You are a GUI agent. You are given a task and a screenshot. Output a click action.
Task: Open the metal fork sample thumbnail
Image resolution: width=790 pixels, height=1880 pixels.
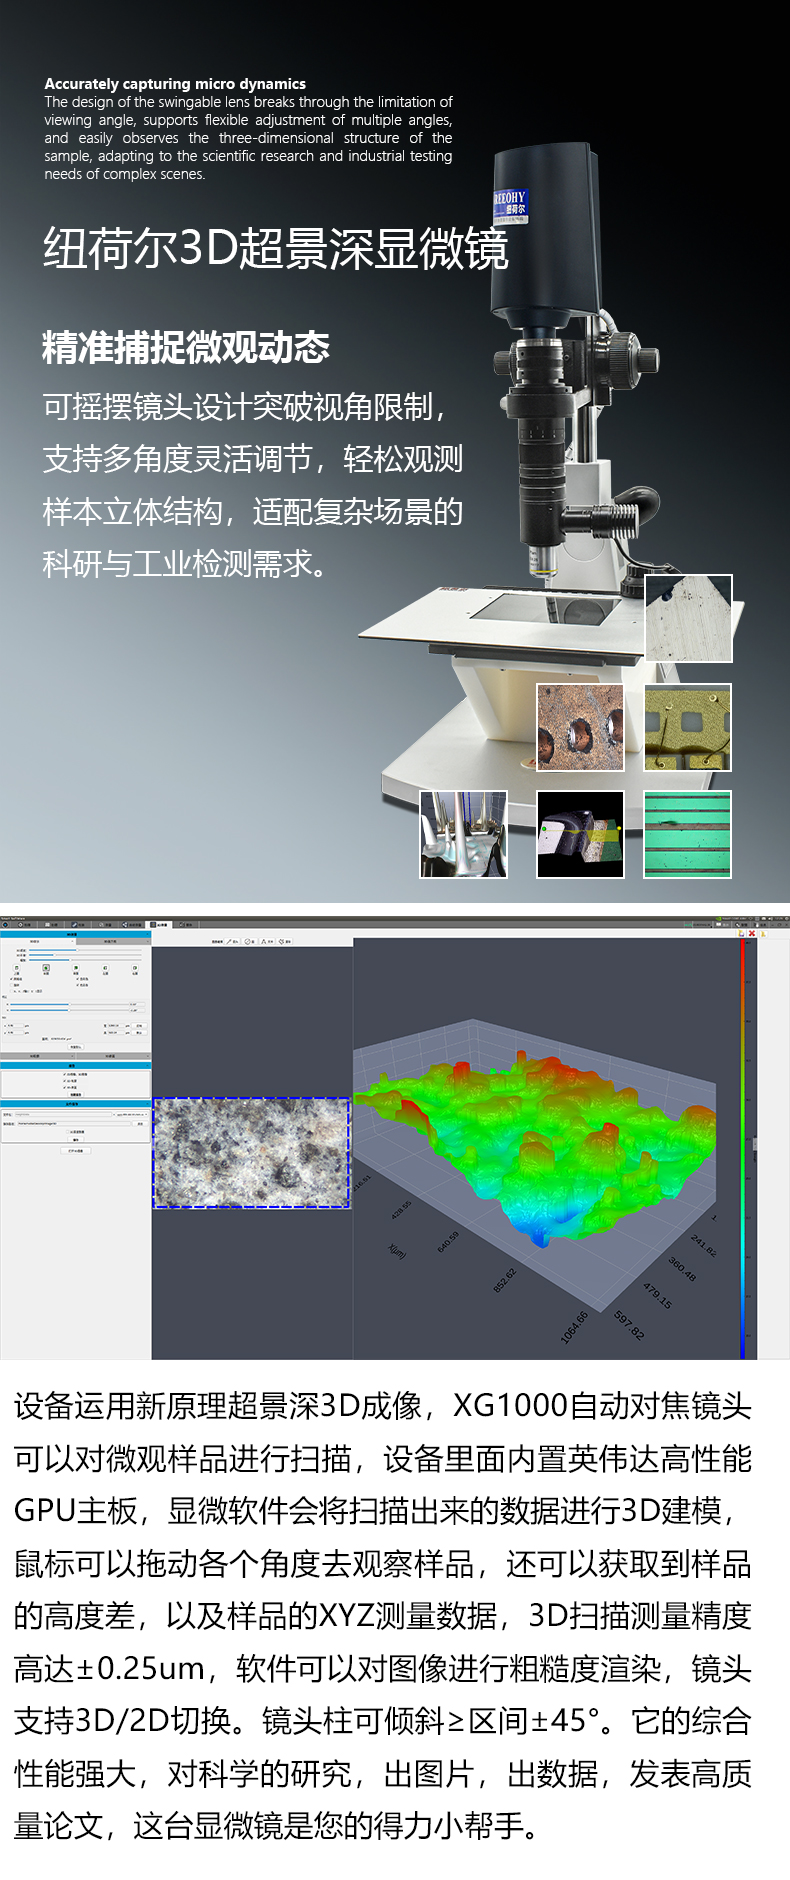pos(463,834)
